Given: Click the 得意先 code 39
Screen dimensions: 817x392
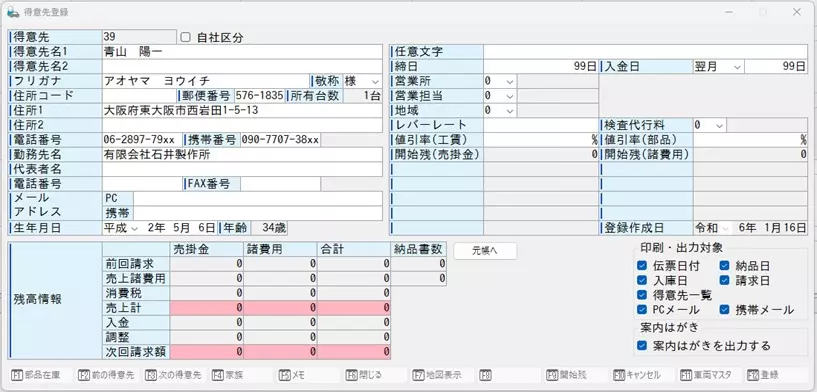Looking at the screenshot, I should point(140,37).
